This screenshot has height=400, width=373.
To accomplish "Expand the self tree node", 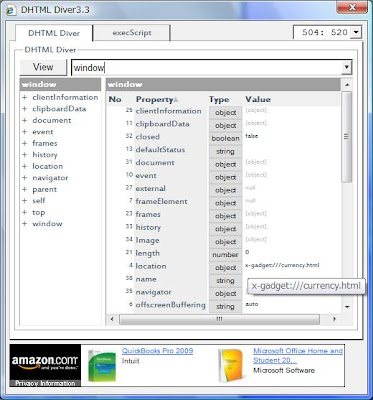I will click(x=24, y=201).
